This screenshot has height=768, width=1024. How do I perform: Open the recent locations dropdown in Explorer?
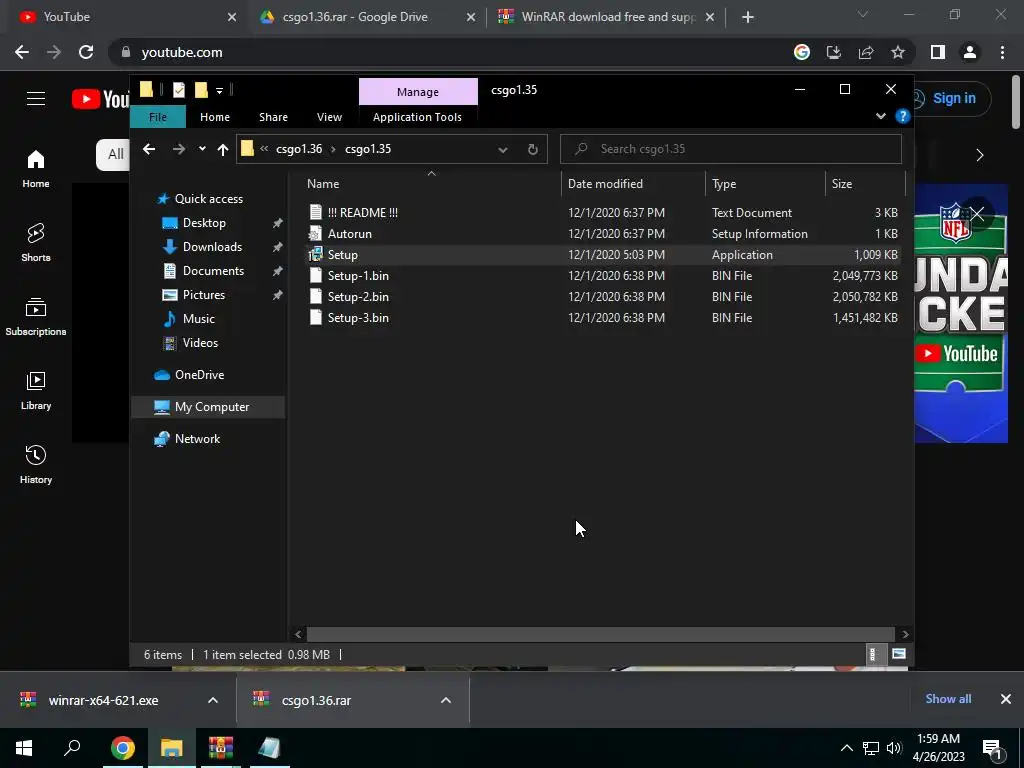click(x=202, y=149)
